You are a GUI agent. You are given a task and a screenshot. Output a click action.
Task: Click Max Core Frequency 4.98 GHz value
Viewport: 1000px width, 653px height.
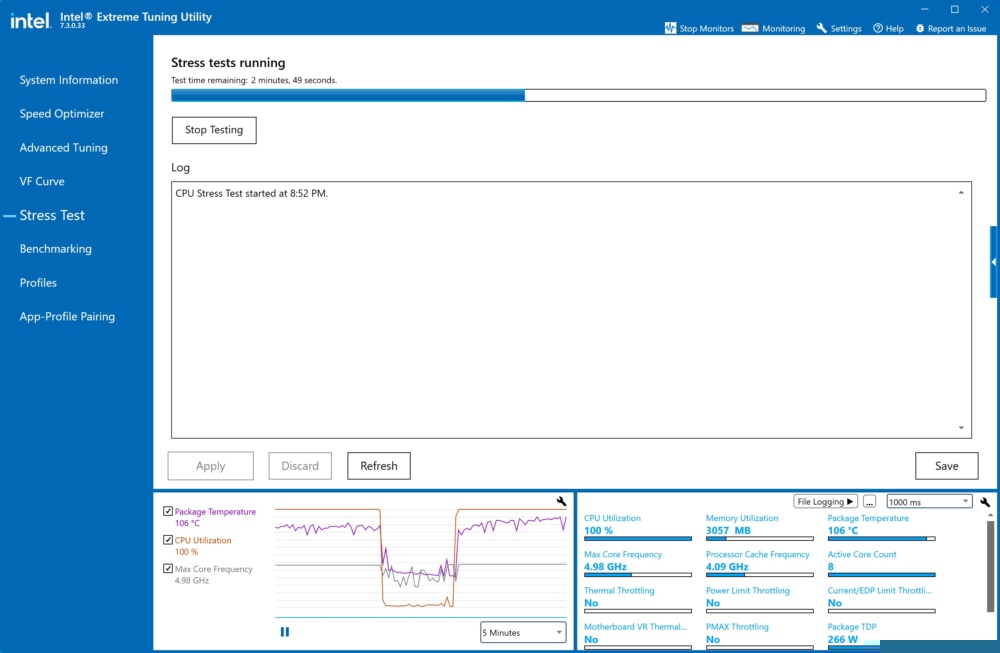click(605, 566)
